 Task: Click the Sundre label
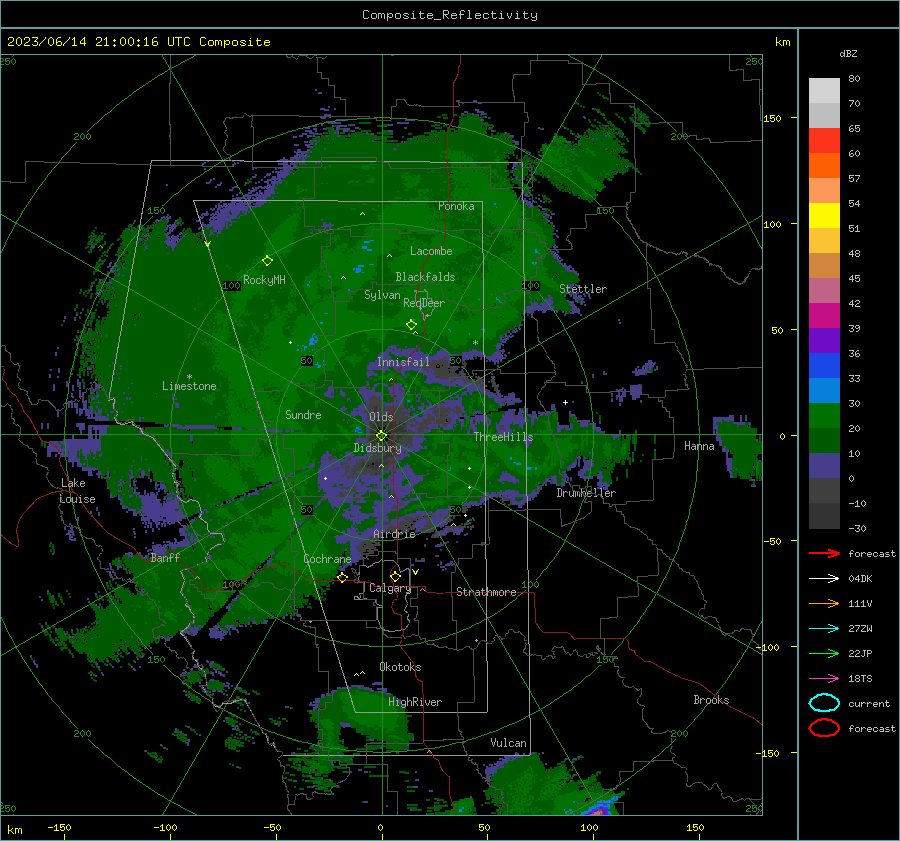click(x=303, y=414)
